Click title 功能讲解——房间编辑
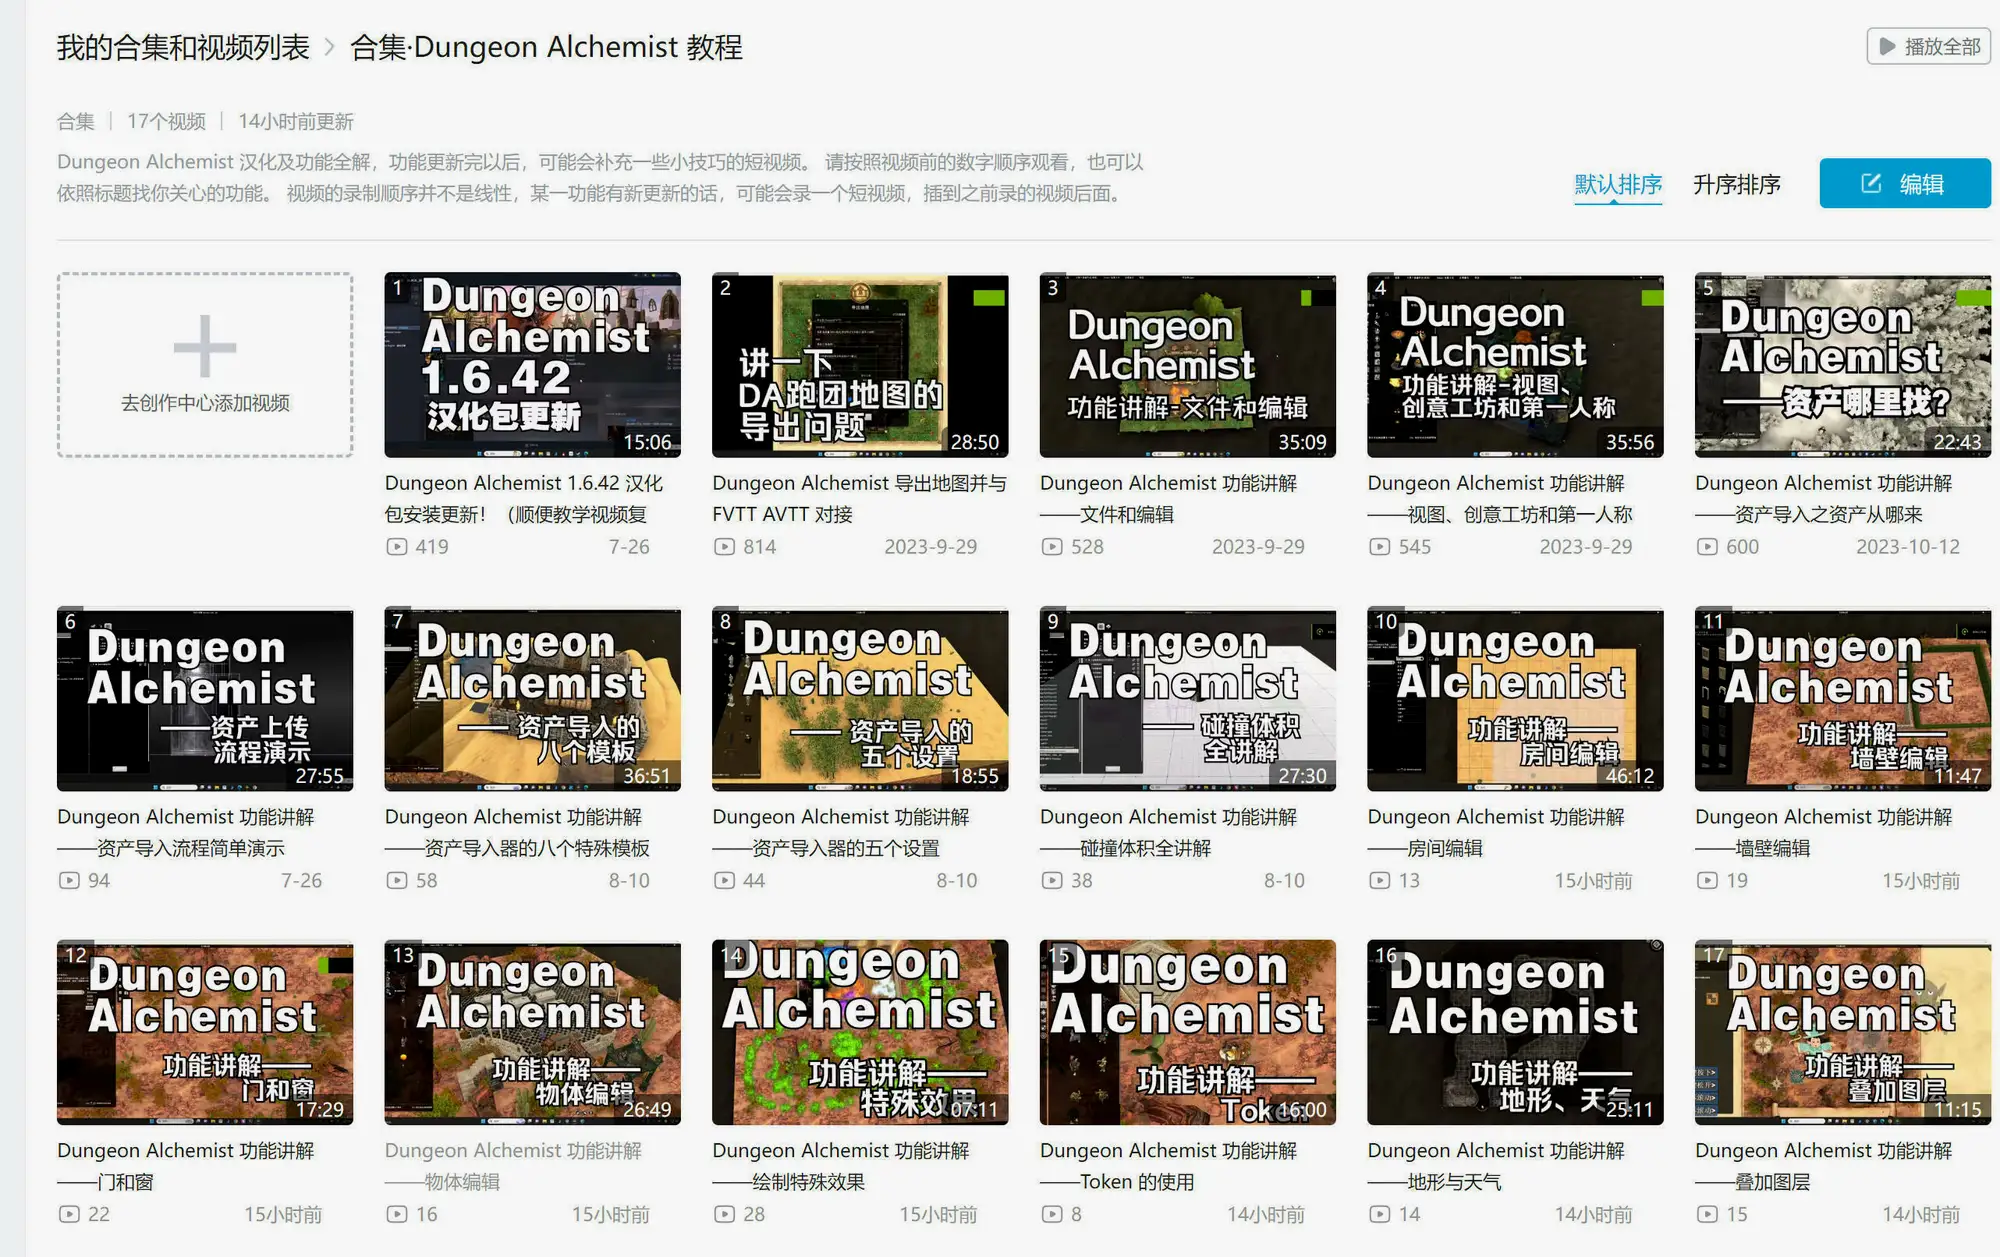 [x=1496, y=833]
